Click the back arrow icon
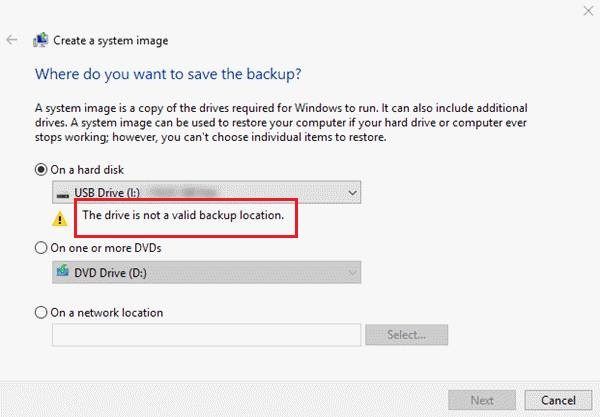The width and height of the screenshot is (600, 417). pyautogui.click(x=12, y=41)
